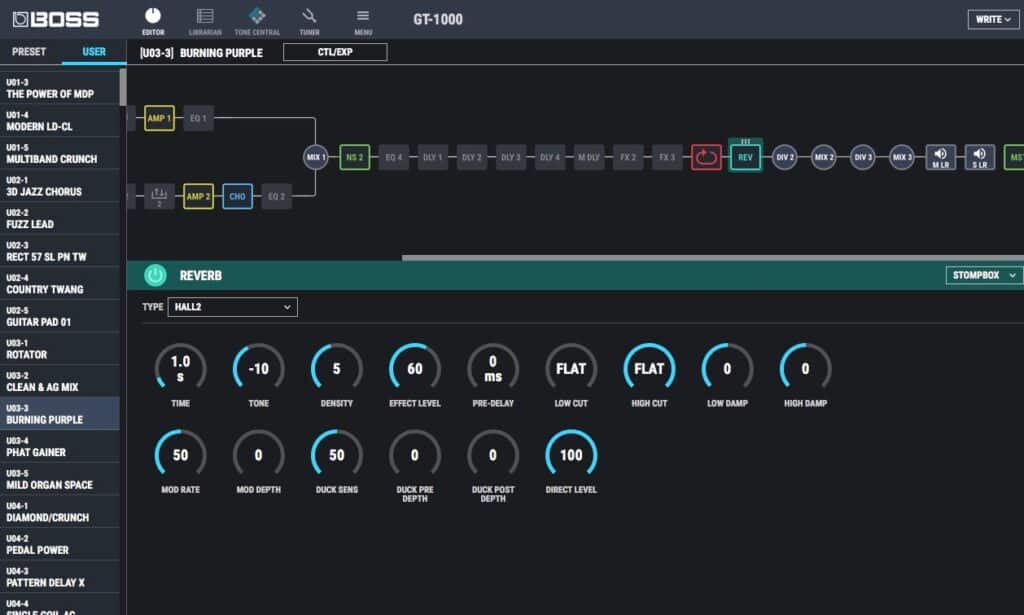1024x615 pixels.
Task: Click the EFFECT LEVEL knob
Action: pos(415,369)
